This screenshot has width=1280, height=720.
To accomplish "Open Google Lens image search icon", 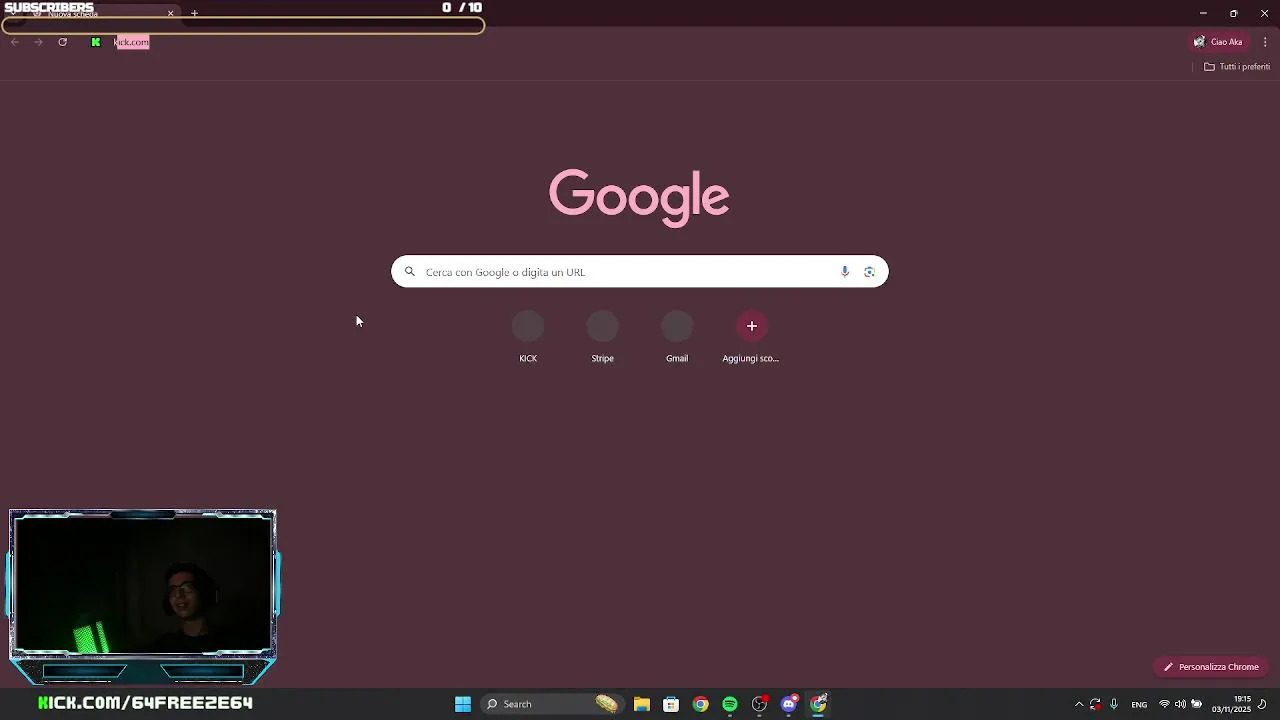I will pyautogui.click(x=869, y=272).
